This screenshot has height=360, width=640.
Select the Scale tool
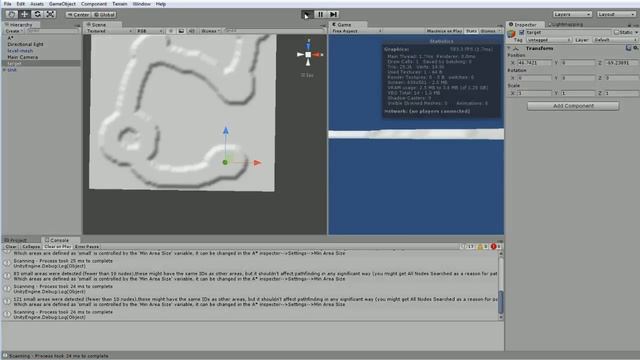click(x=50, y=14)
